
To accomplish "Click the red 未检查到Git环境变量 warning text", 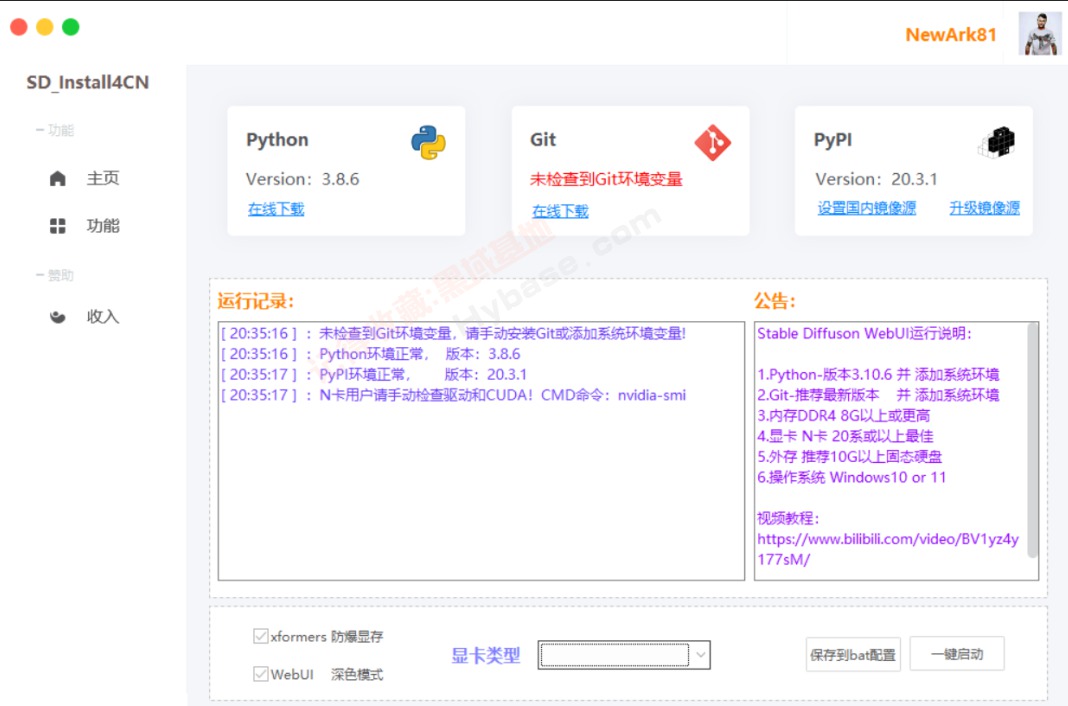I will pos(606,179).
